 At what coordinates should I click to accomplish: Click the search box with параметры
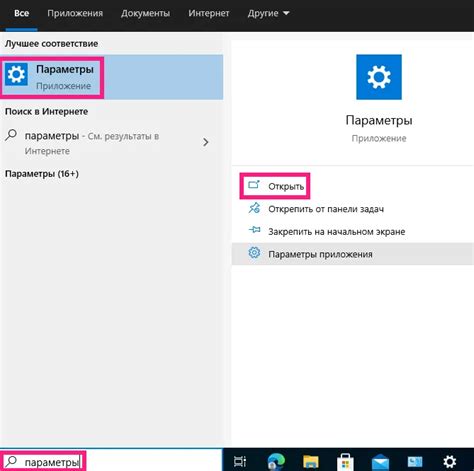111,461
